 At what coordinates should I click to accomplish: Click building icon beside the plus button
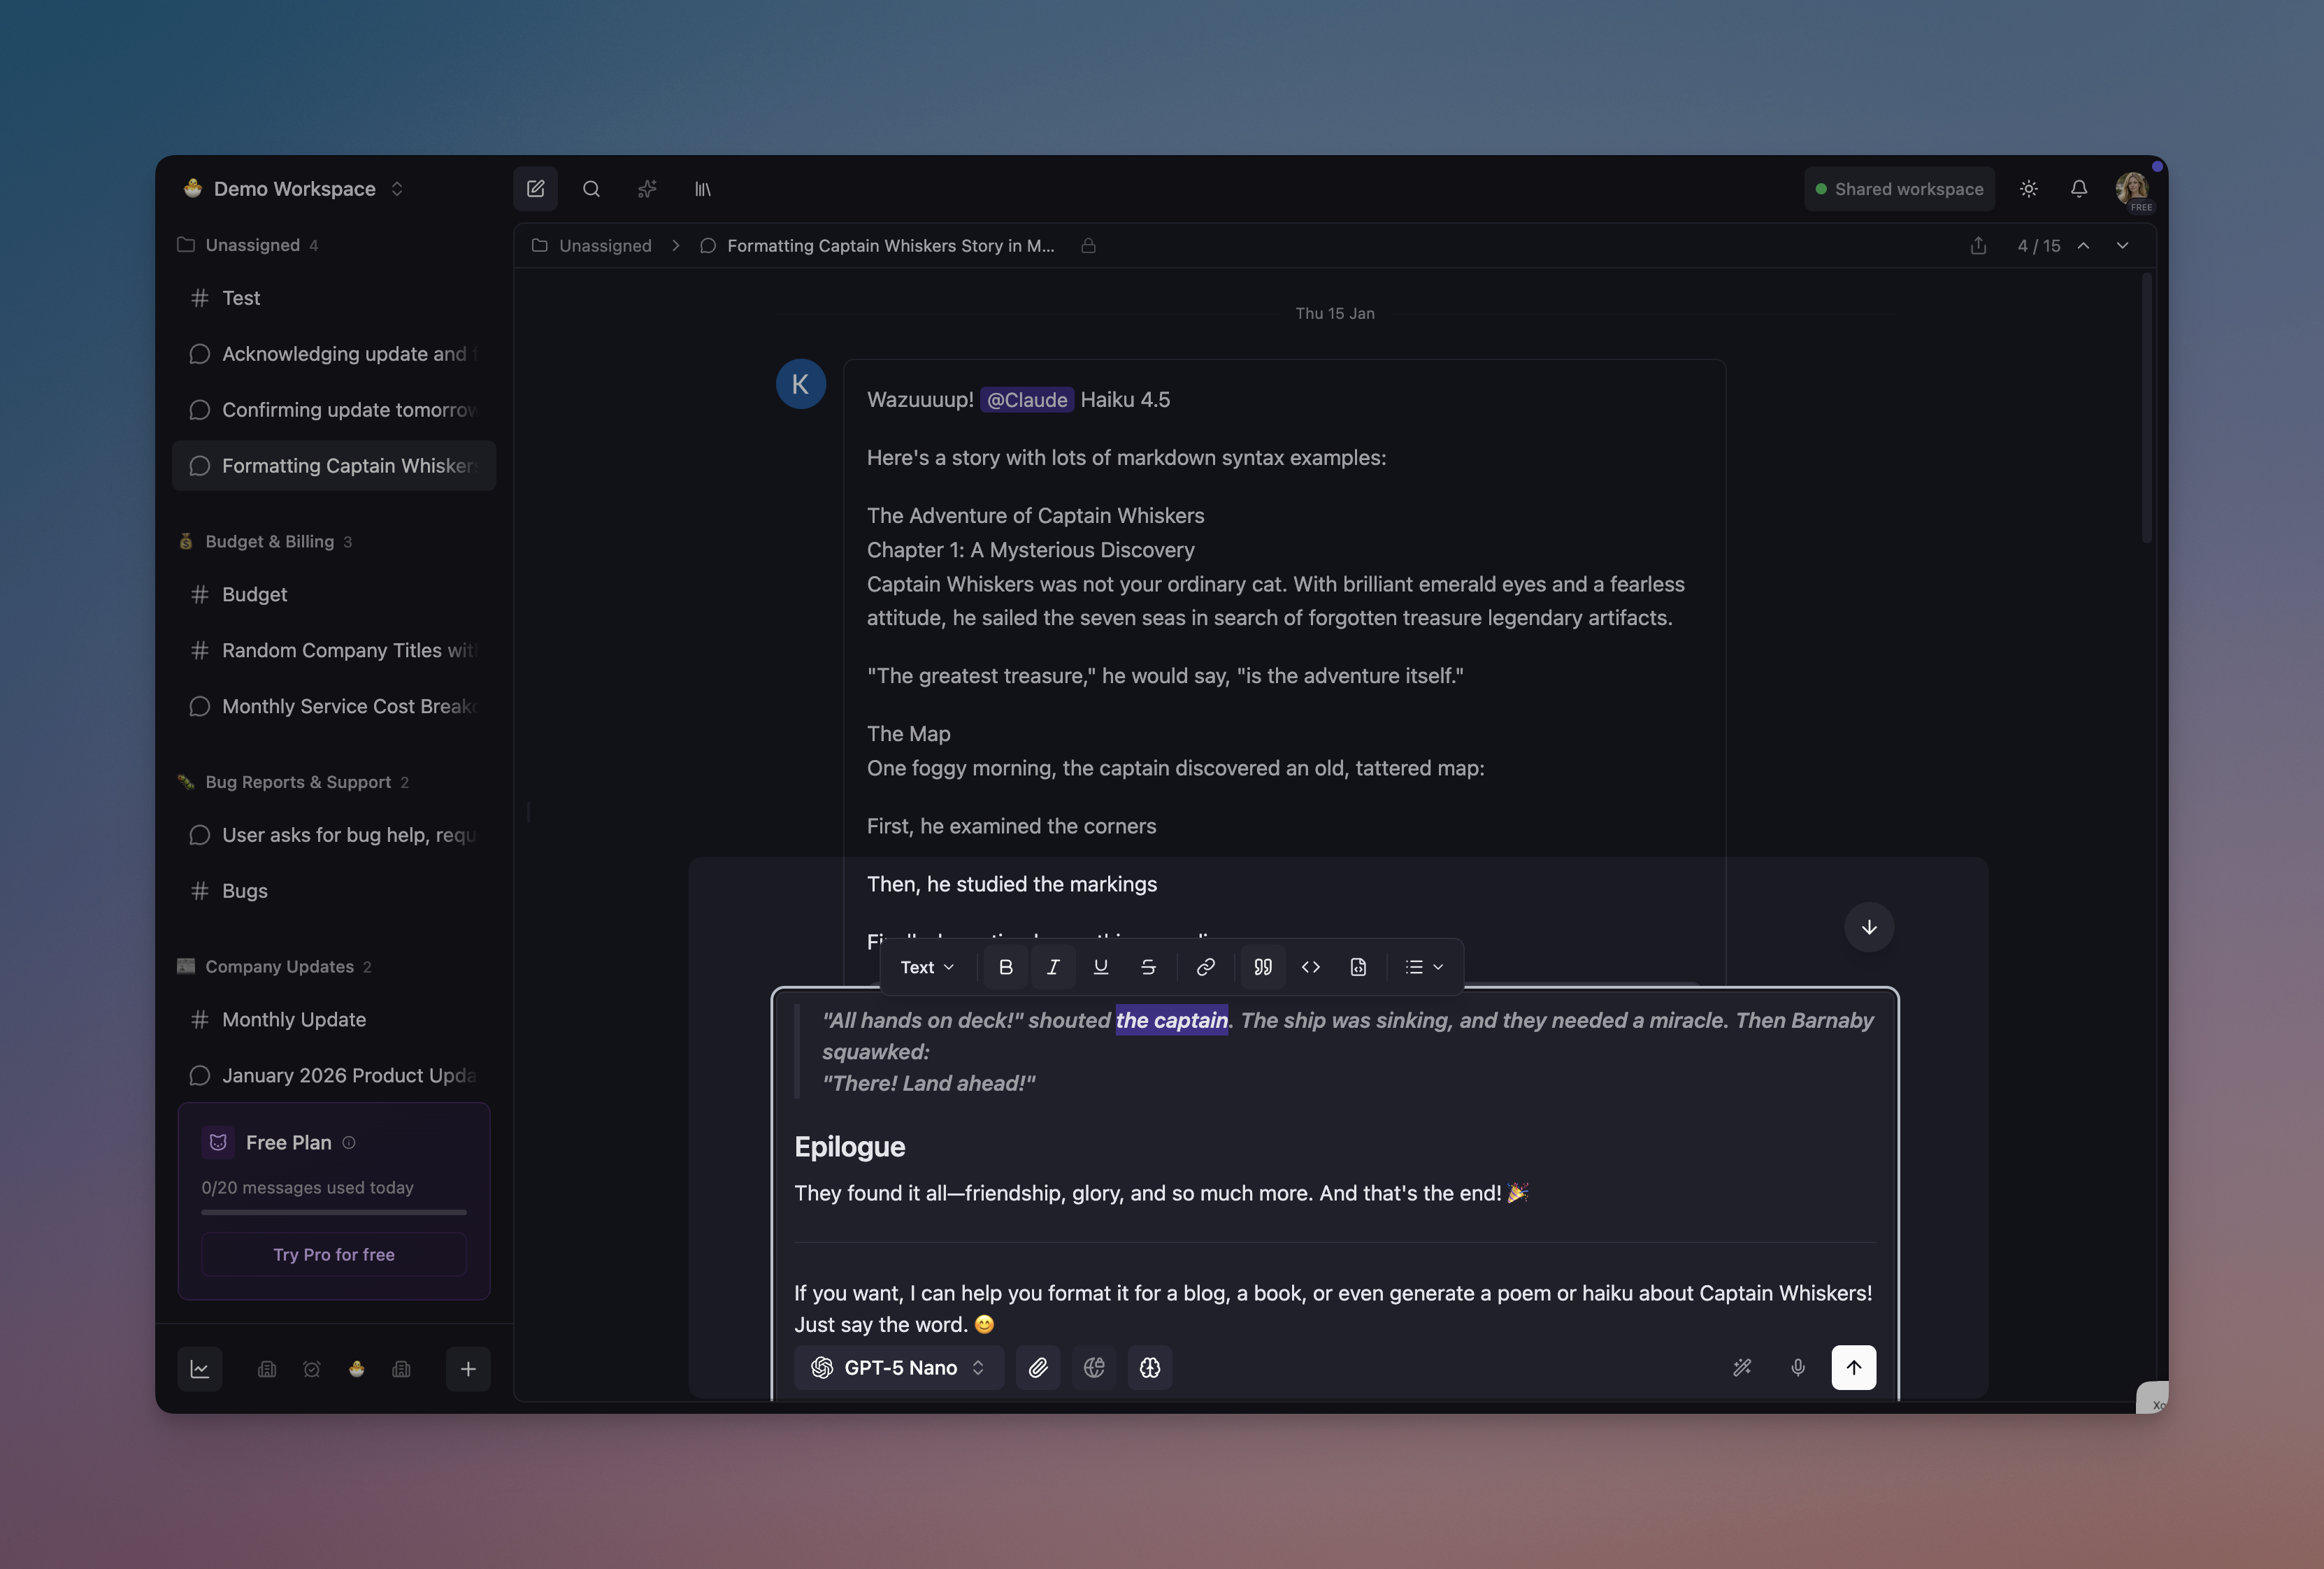(402, 1369)
